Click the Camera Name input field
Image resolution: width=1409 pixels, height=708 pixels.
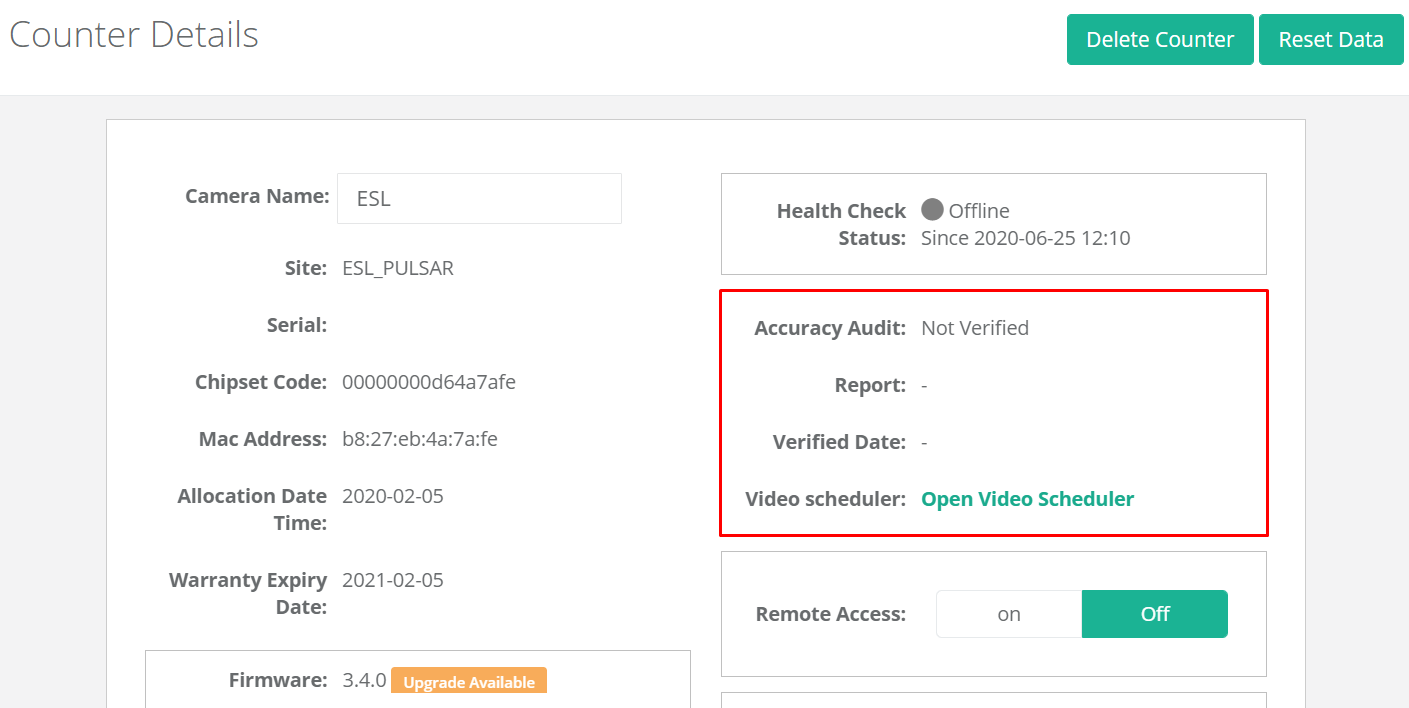[478, 198]
